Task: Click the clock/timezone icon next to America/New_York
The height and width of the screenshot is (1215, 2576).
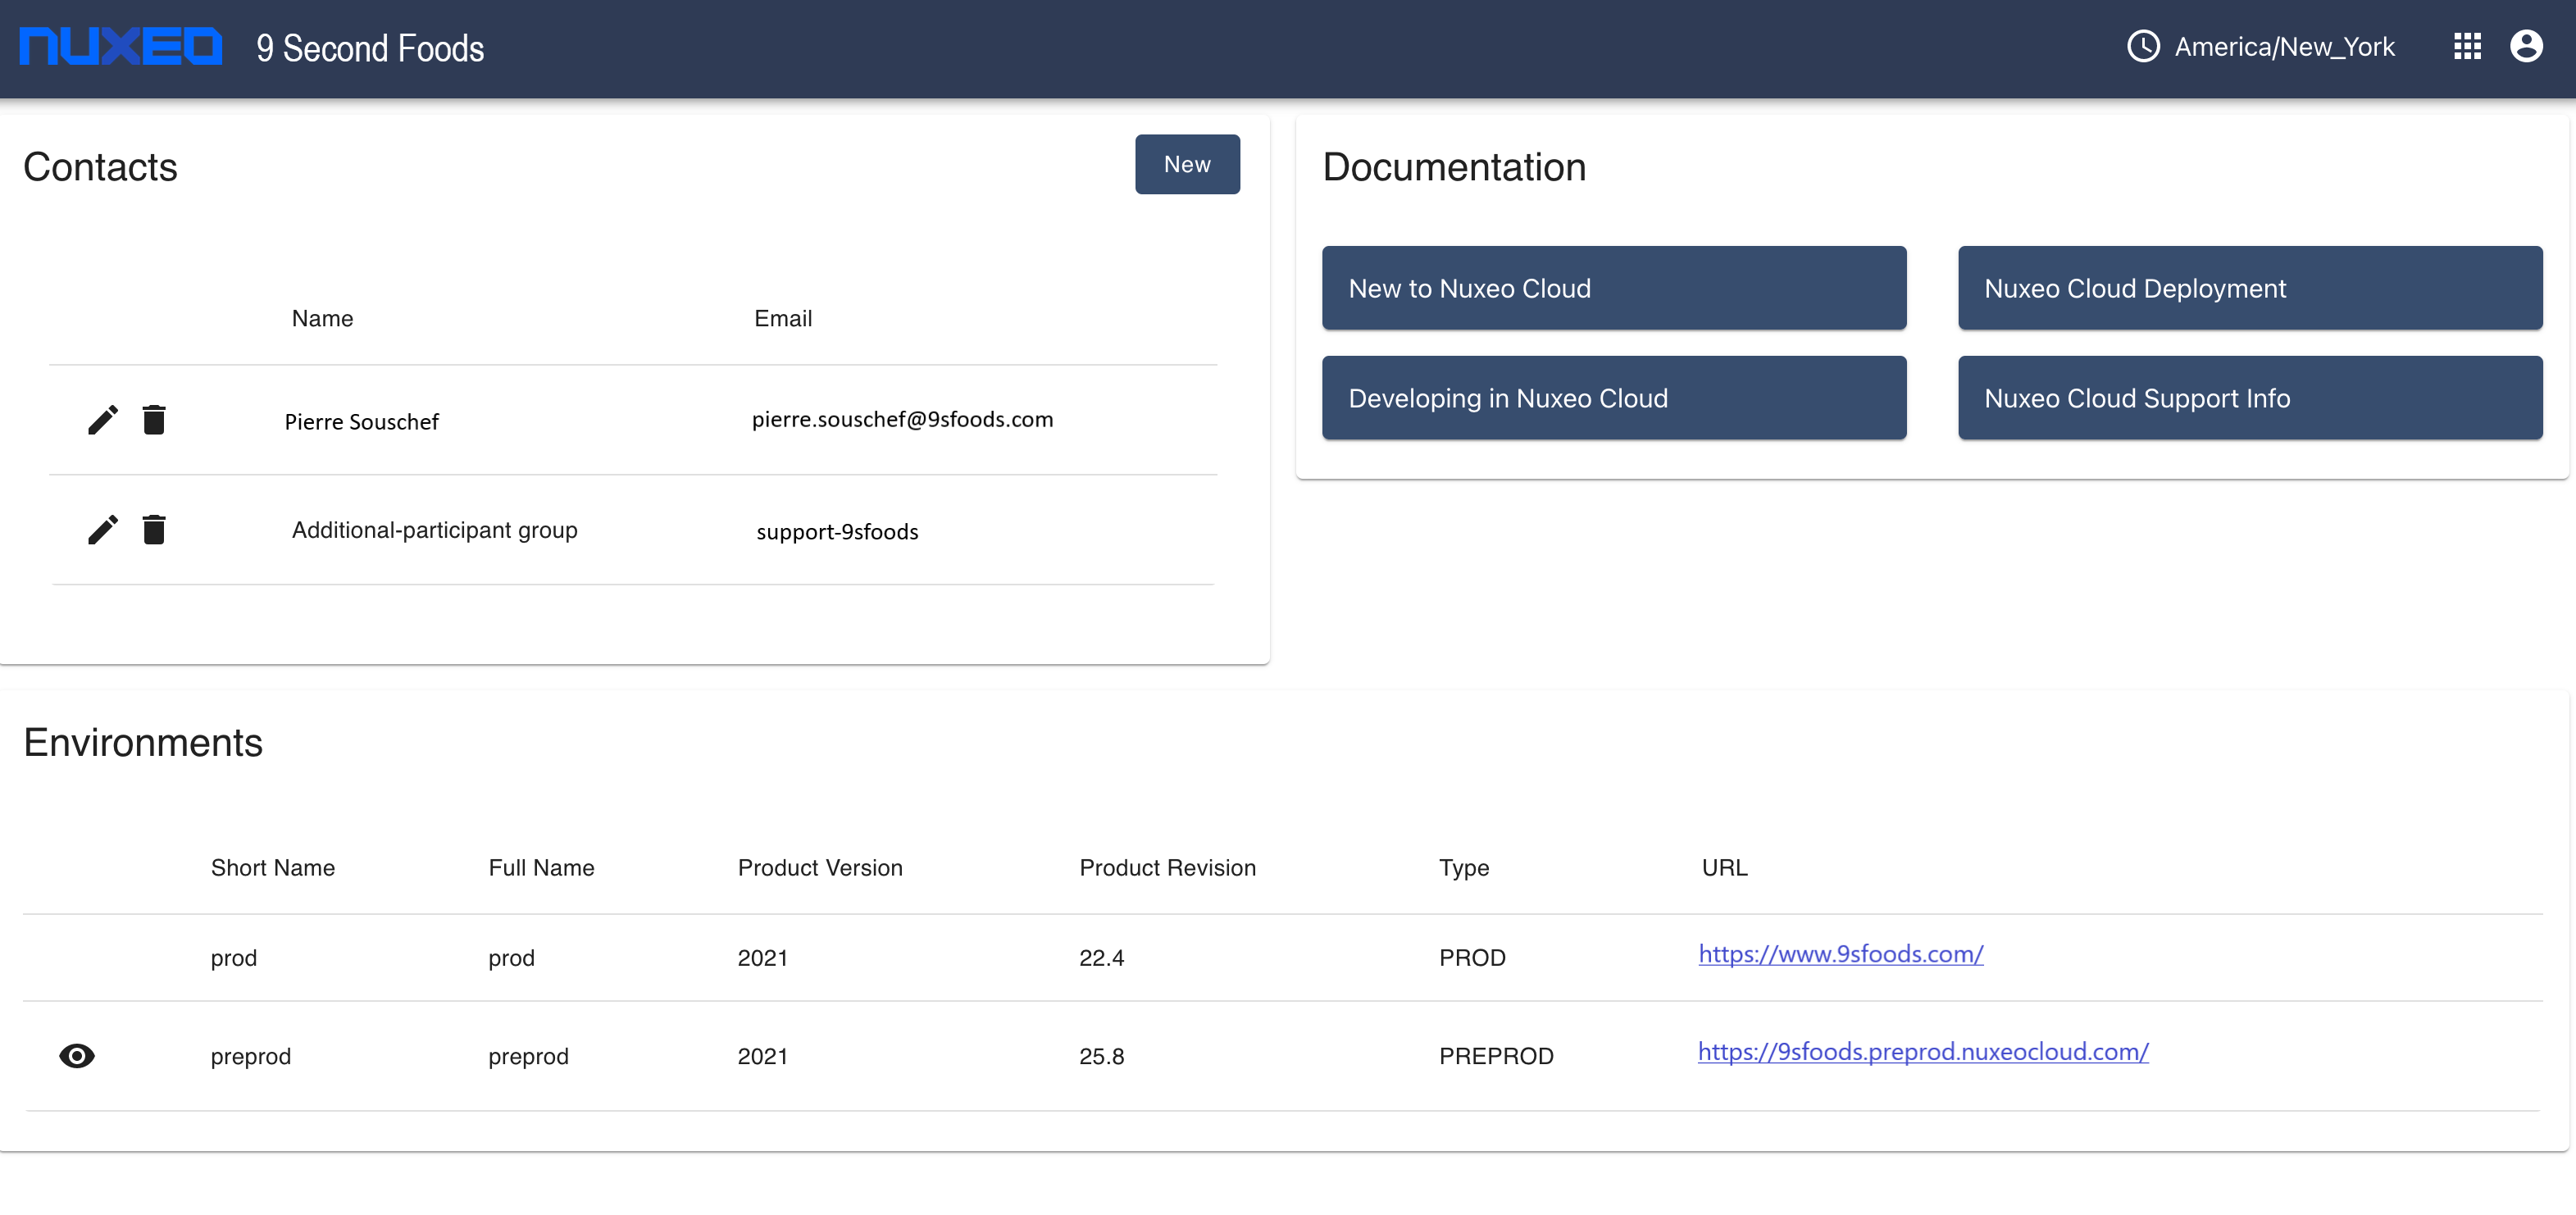Action: click(2141, 46)
